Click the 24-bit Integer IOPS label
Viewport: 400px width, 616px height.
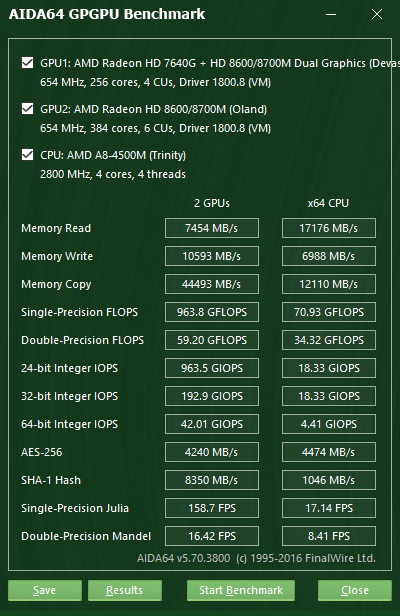pyautogui.click(x=70, y=368)
